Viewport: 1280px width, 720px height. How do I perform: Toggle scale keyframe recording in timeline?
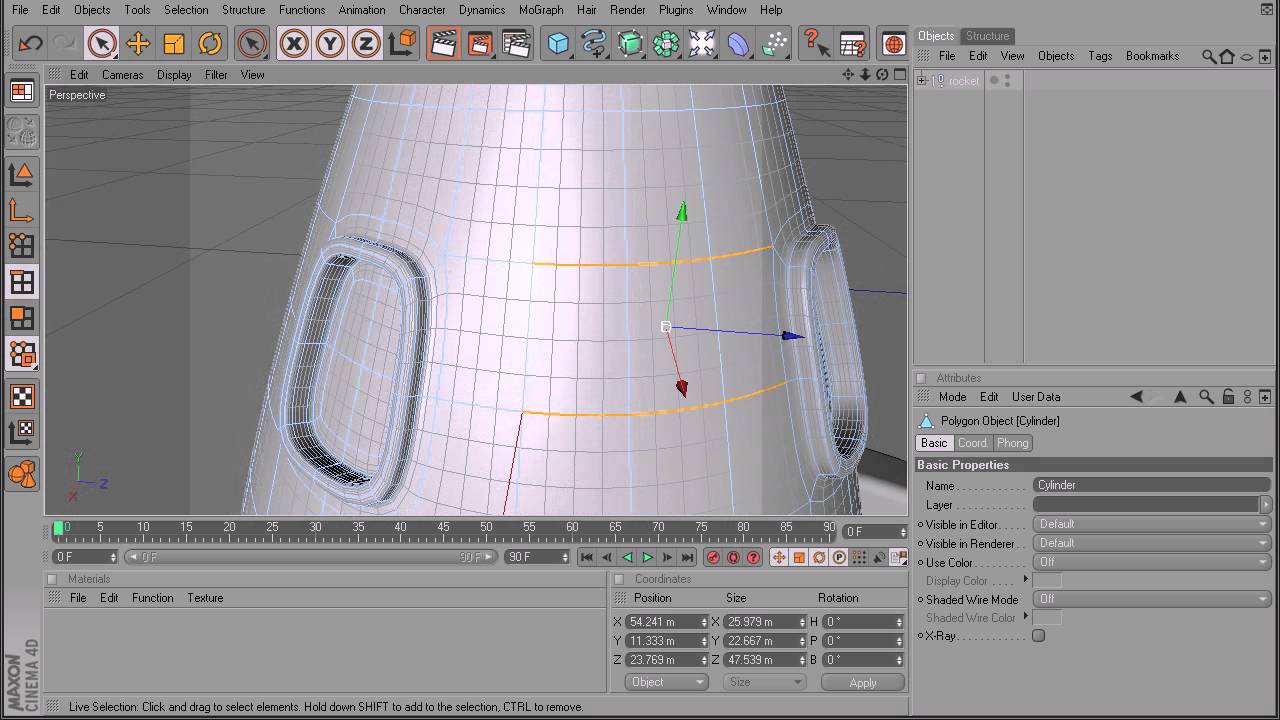pos(799,557)
